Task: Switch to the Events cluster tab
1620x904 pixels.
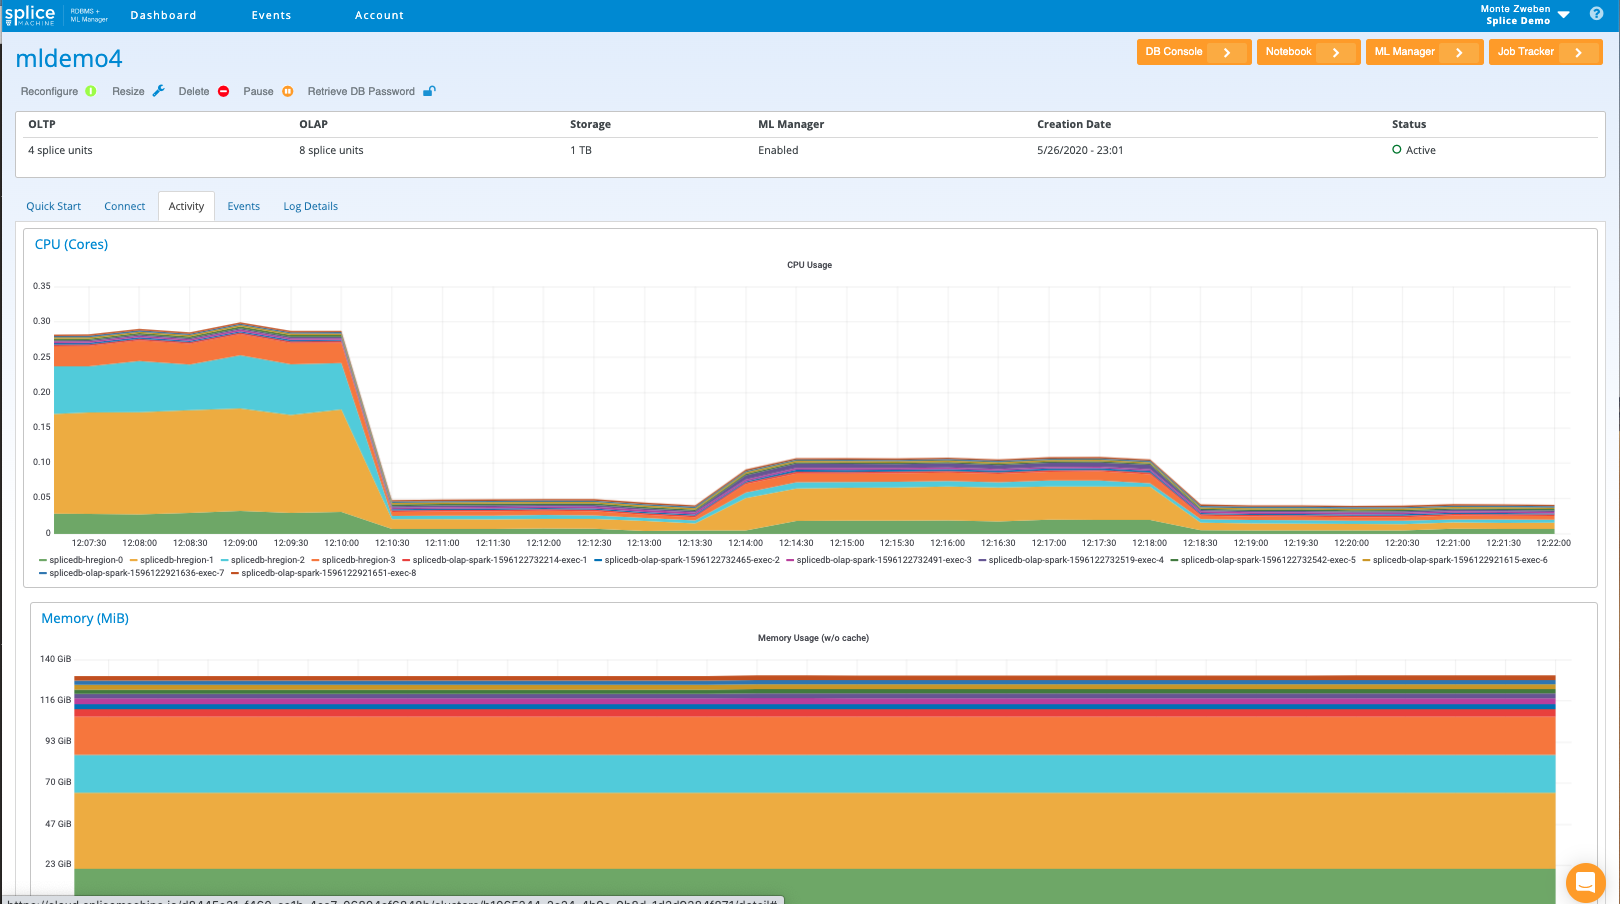Action: pyautogui.click(x=244, y=206)
